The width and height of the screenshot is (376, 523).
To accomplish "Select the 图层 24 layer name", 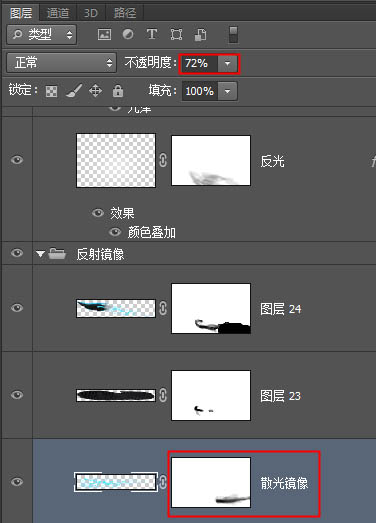I will [x=281, y=309].
